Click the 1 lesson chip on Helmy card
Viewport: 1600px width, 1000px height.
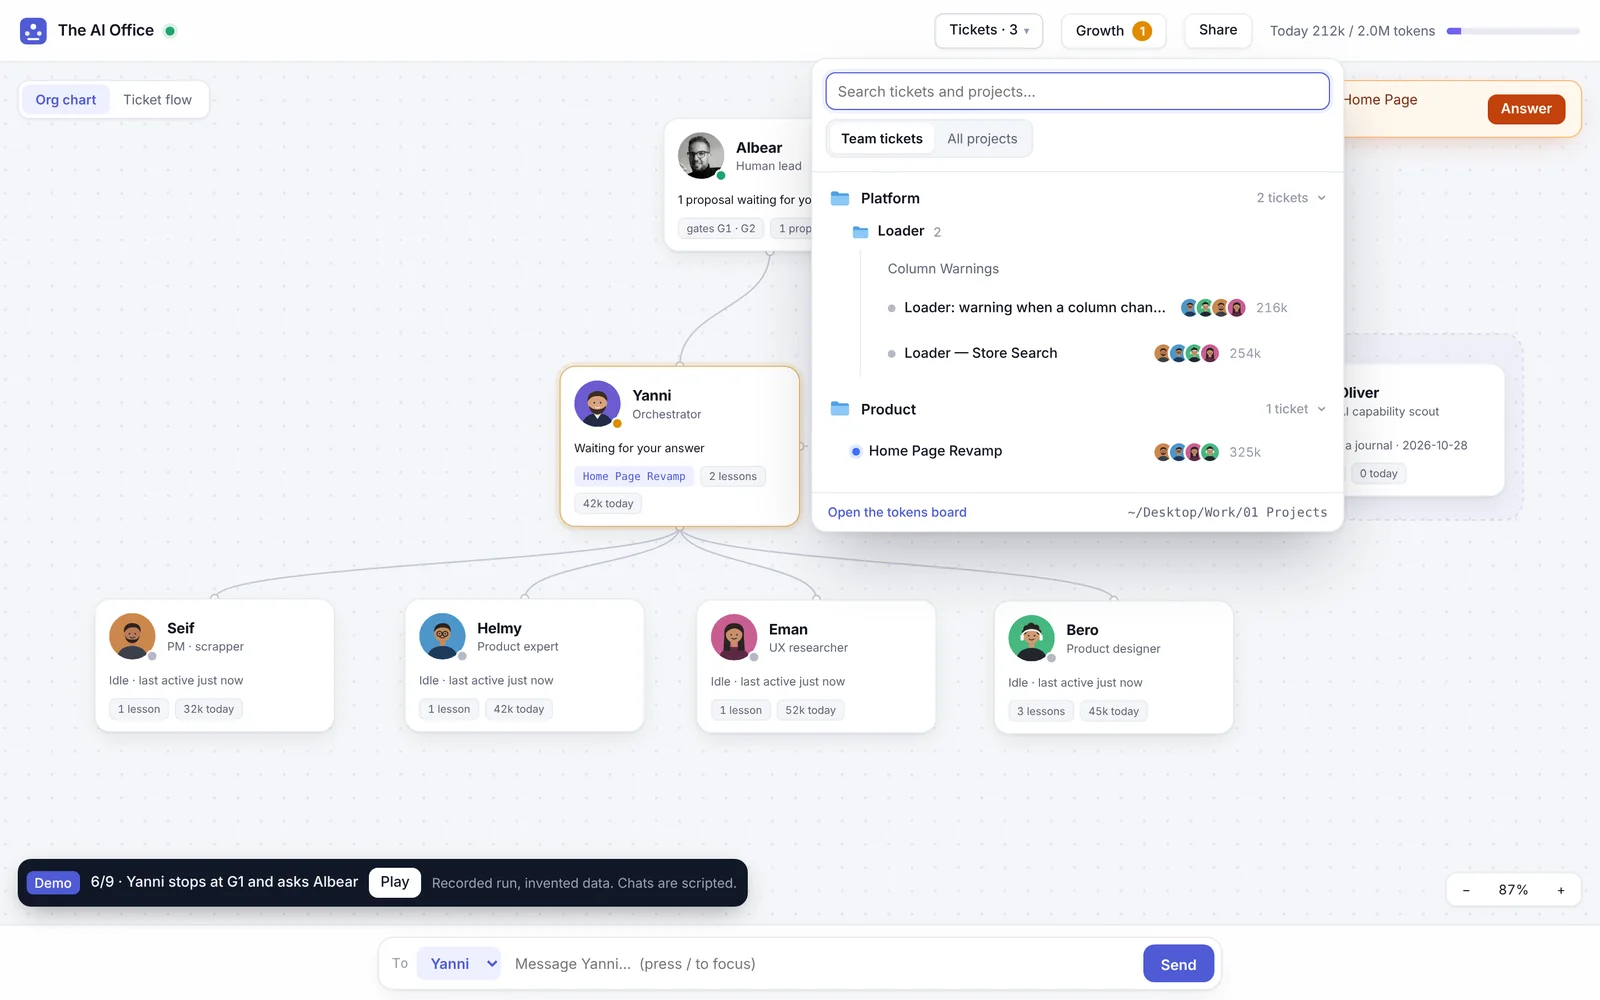click(x=449, y=709)
